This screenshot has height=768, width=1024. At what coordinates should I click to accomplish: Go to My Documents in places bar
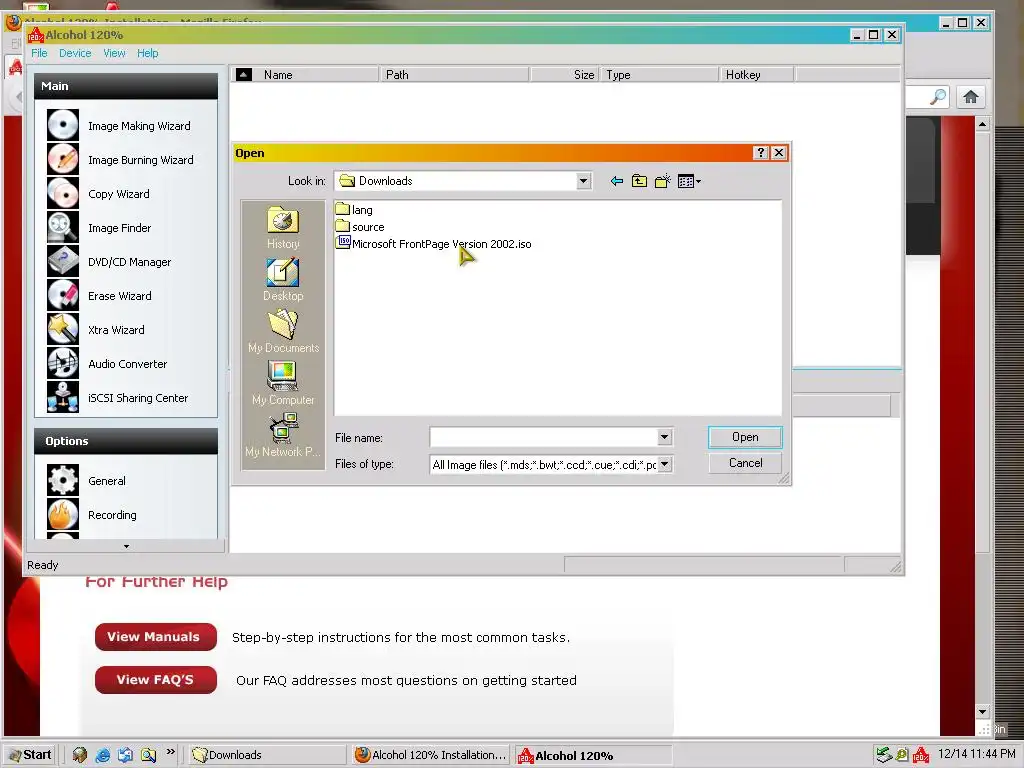click(283, 332)
